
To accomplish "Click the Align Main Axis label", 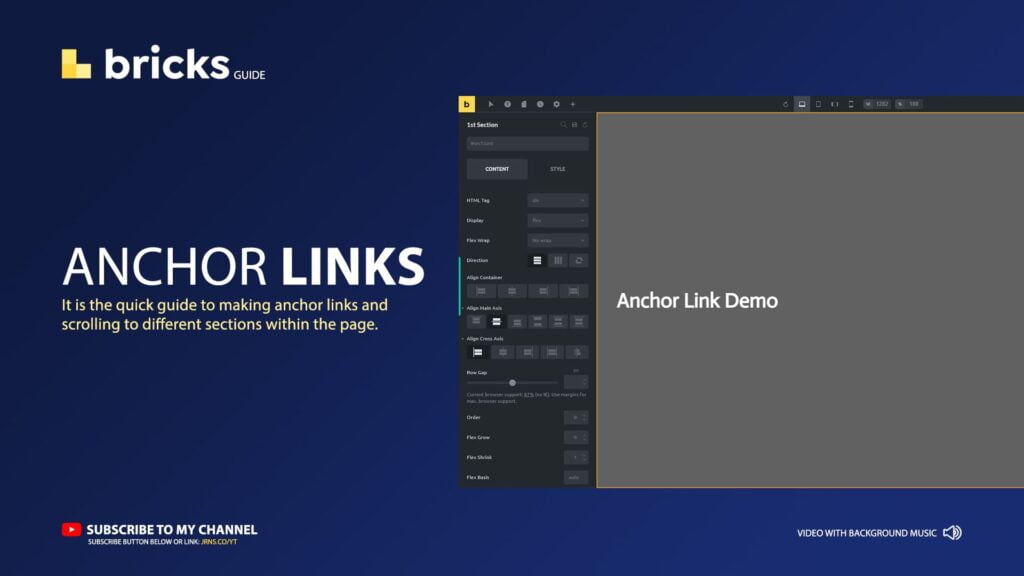I will click(x=484, y=308).
